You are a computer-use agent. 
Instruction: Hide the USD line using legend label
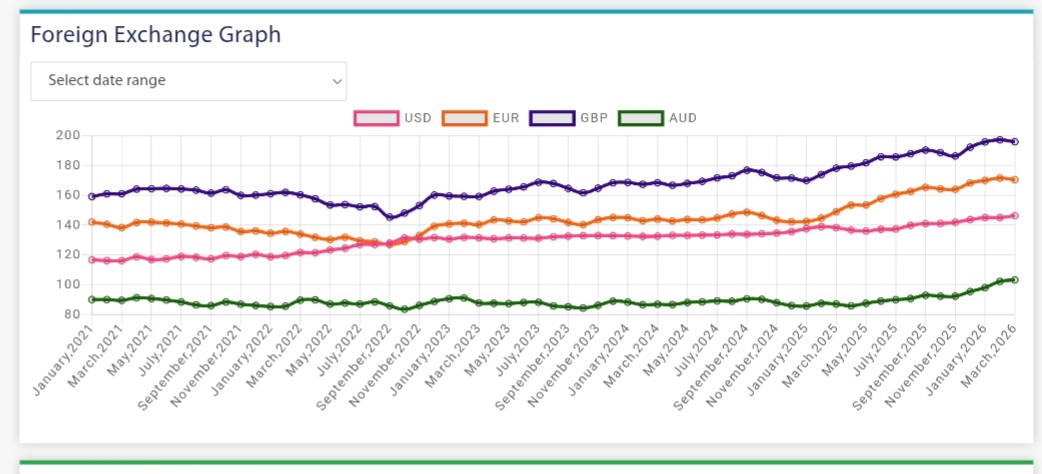pyautogui.click(x=418, y=118)
